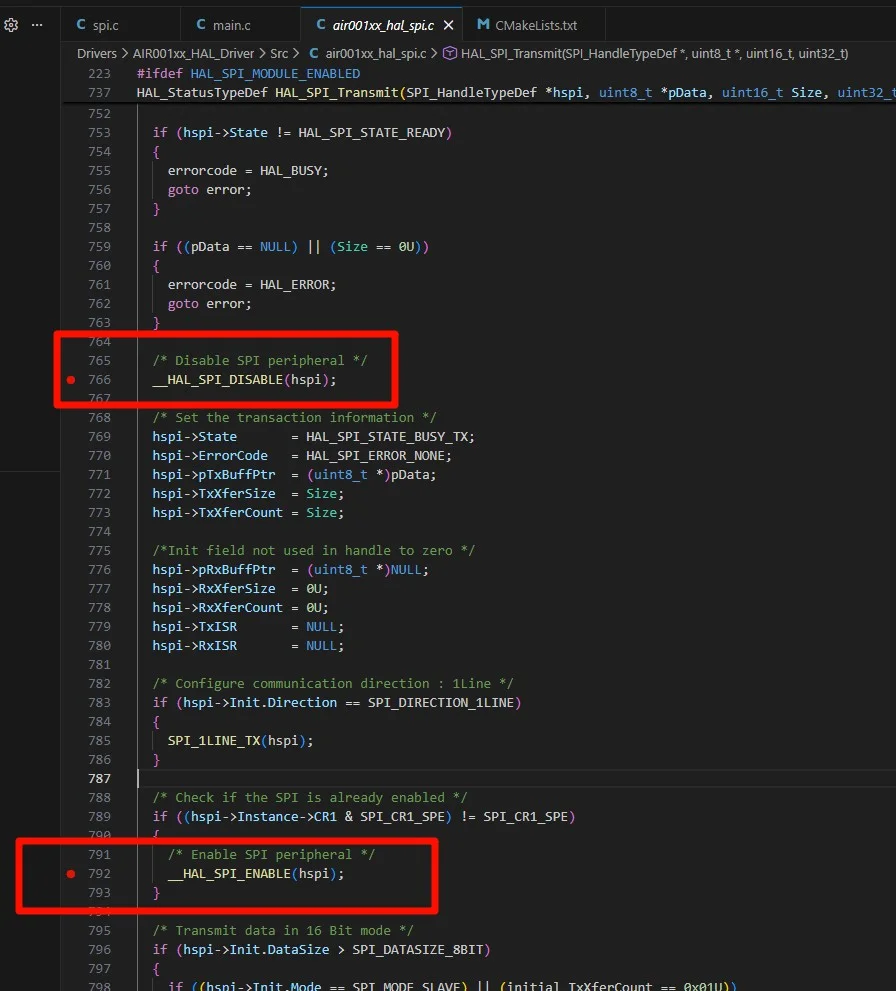Close the air001xx_hal_spi.c tab
The height and width of the screenshot is (991, 896).
click(449, 25)
